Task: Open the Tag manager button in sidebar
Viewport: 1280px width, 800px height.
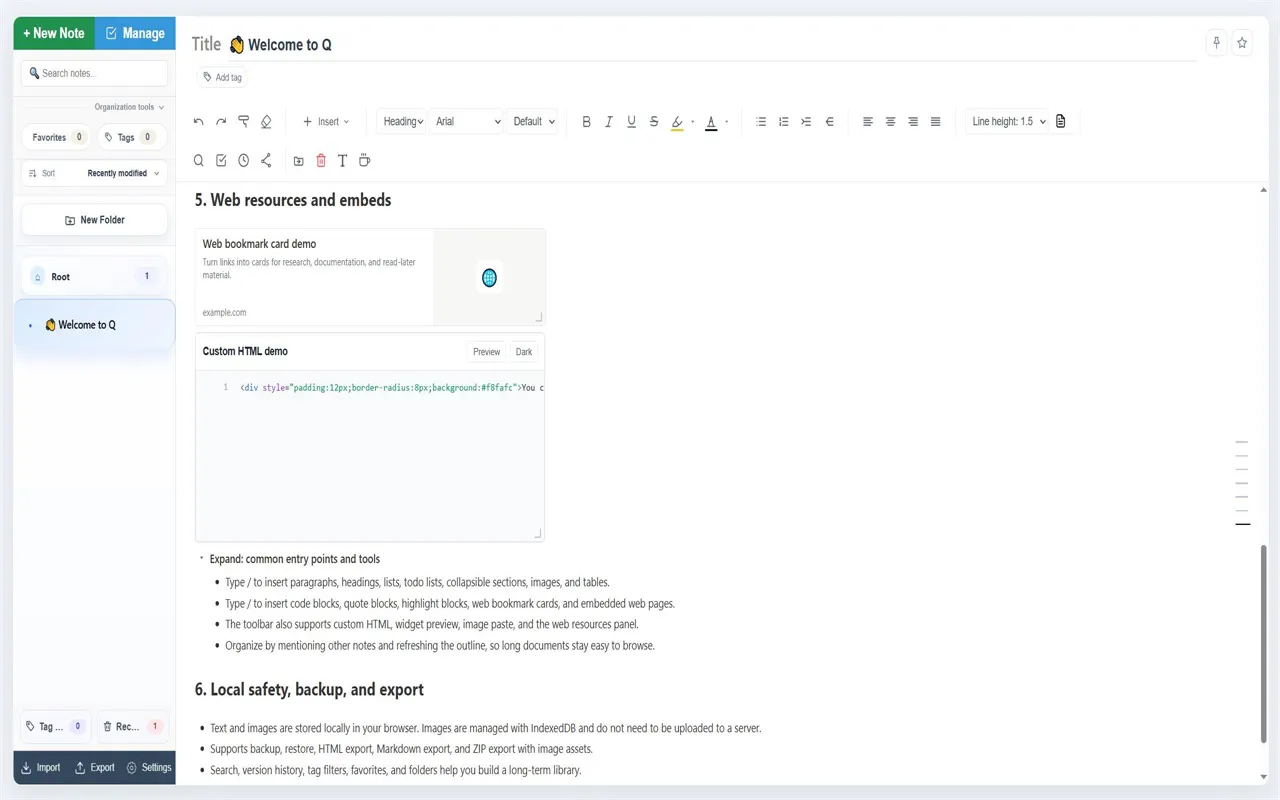Action: tap(56, 727)
